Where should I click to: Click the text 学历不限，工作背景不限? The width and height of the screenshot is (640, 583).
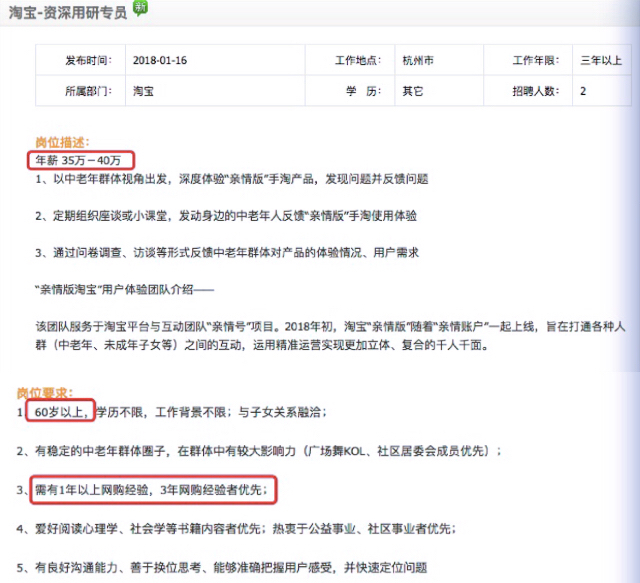tap(161, 412)
